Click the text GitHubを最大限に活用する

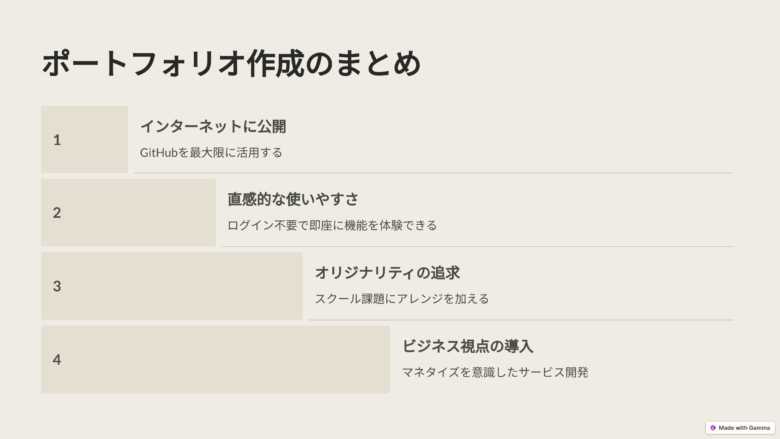[211, 153]
